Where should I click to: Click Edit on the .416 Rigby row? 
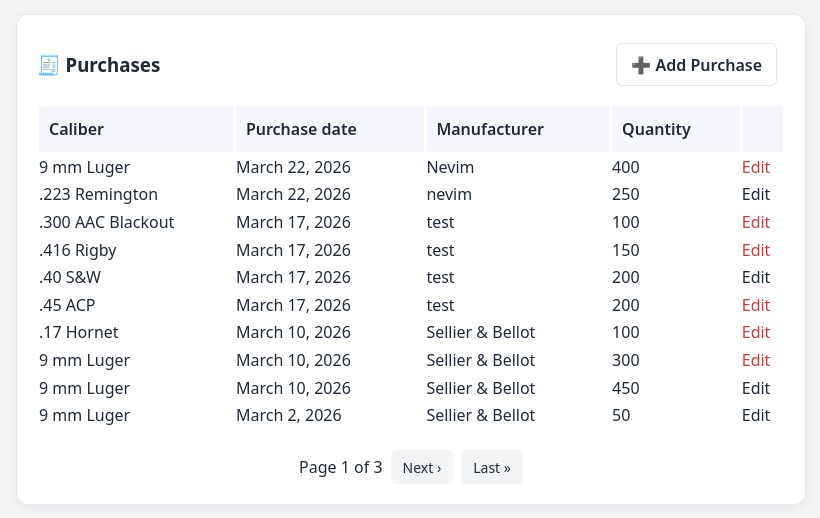tap(755, 250)
